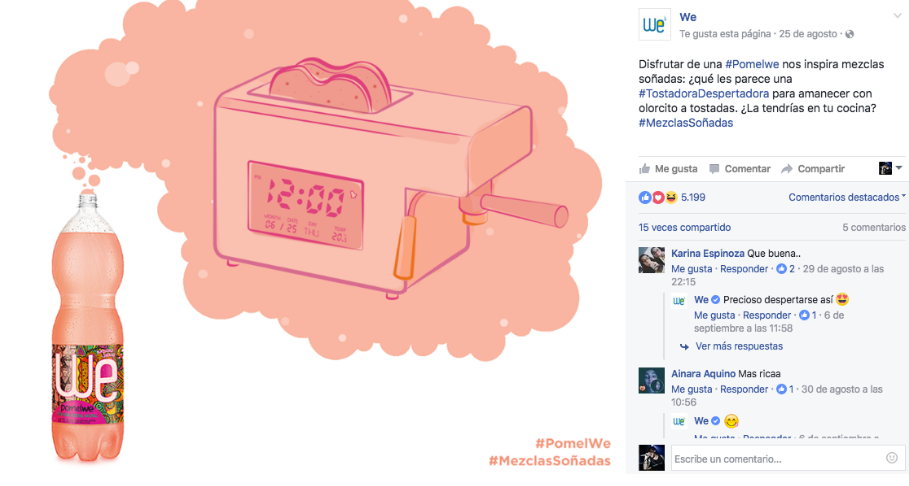Click Responder under Ainara Aquino's comment
Viewport: 909px width, 486px height.
(x=744, y=390)
